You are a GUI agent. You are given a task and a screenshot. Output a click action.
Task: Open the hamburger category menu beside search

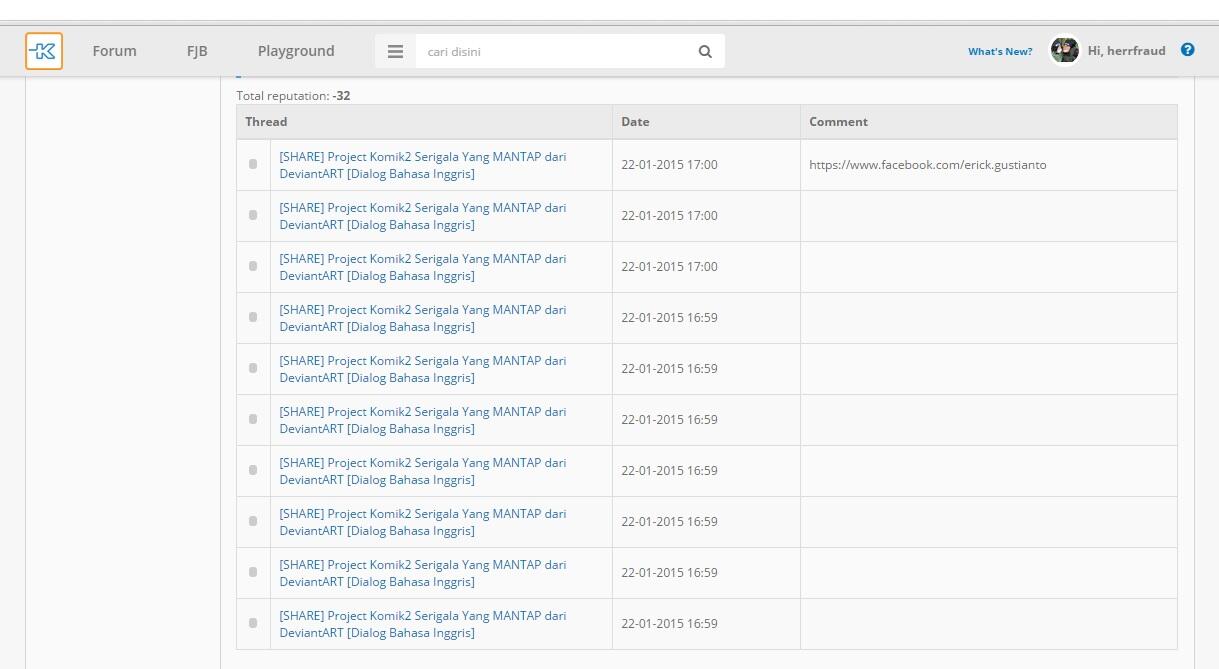(395, 51)
